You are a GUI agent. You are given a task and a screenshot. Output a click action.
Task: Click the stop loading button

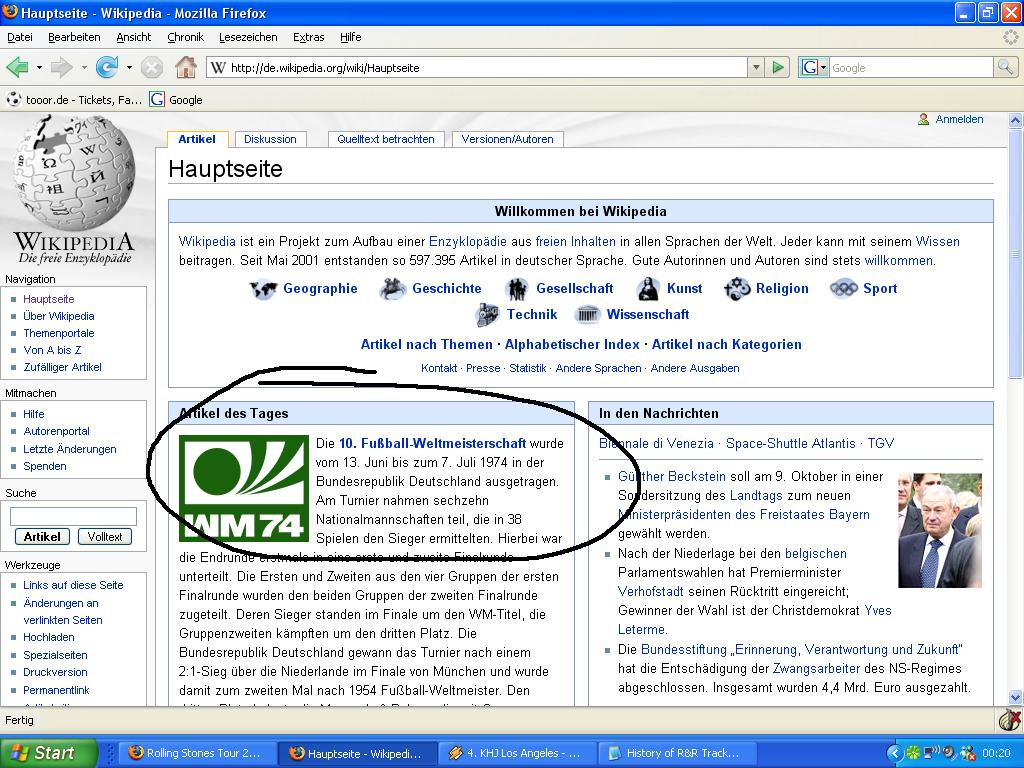click(152, 68)
